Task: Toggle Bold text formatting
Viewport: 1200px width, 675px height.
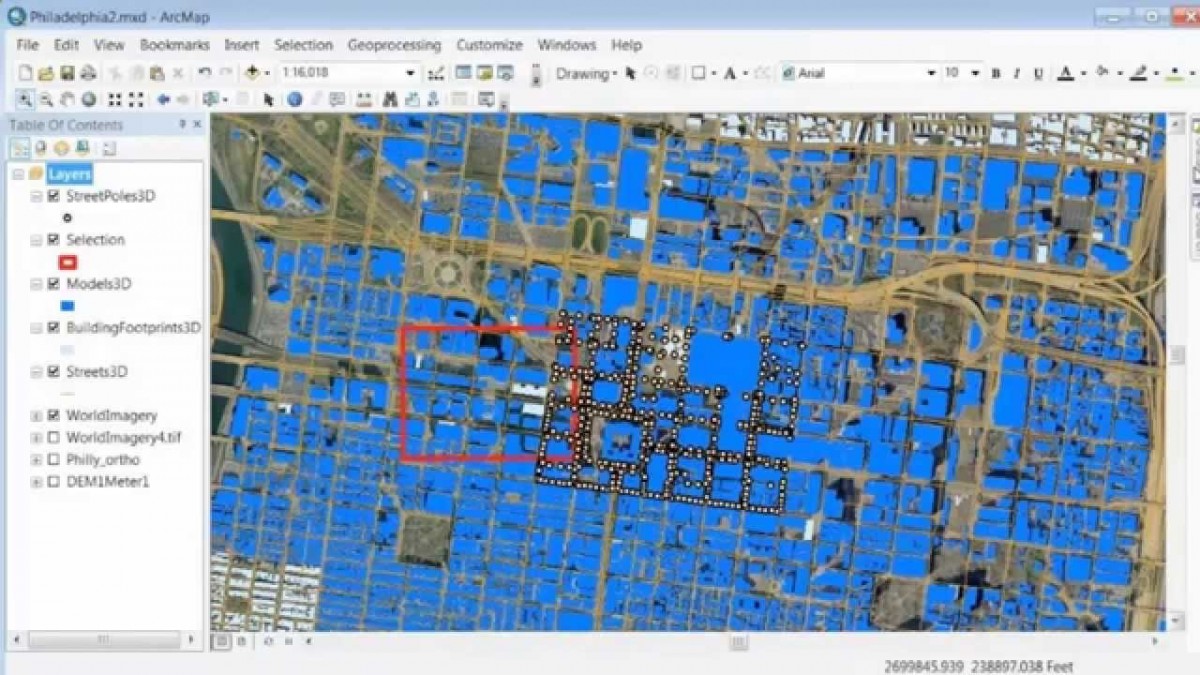Action: tap(995, 73)
